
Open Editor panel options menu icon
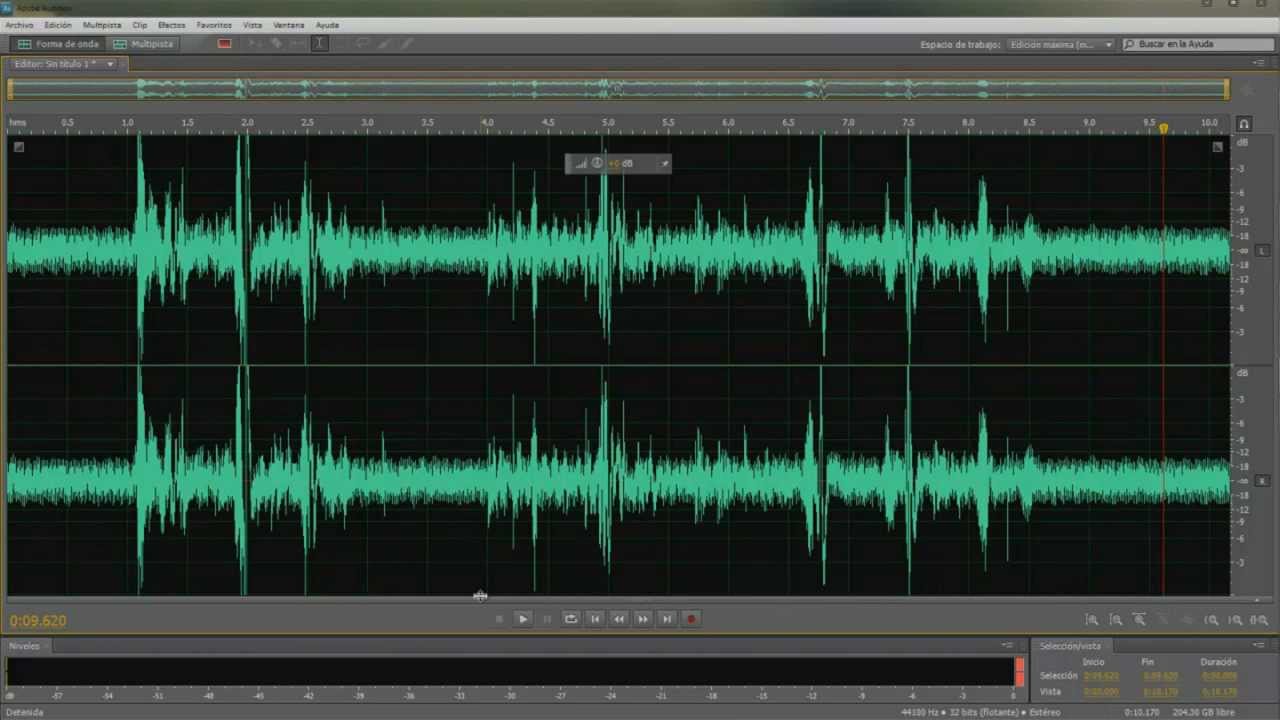click(1258, 63)
